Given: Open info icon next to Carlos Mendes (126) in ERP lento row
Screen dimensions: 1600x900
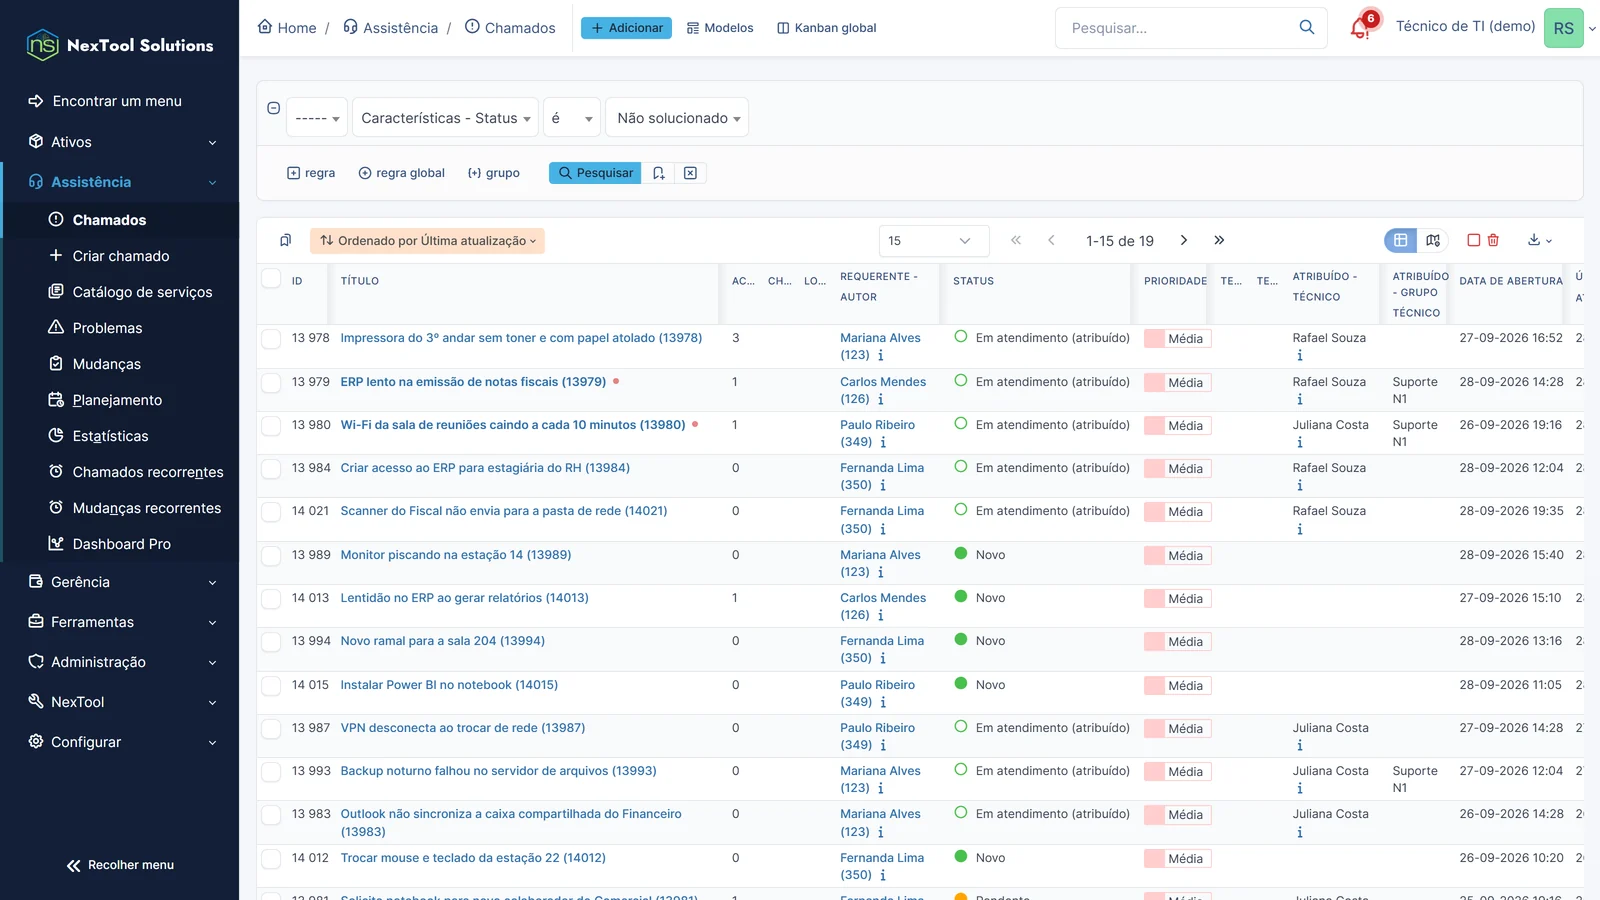Looking at the screenshot, I should pos(881,399).
